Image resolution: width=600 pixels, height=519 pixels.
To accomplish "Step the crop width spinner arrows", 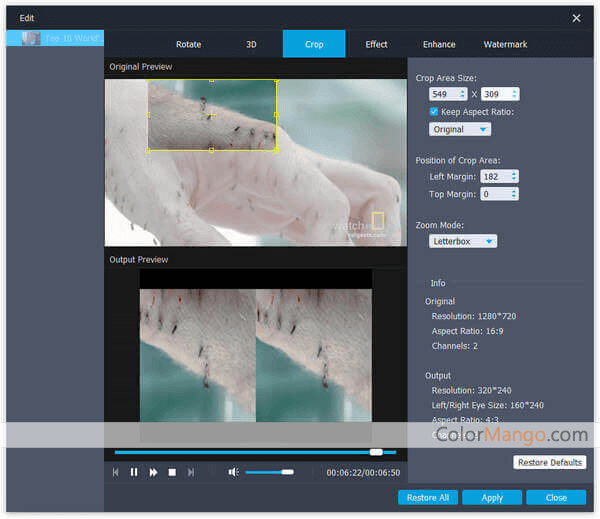I will pyautogui.click(x=463, y=94).
